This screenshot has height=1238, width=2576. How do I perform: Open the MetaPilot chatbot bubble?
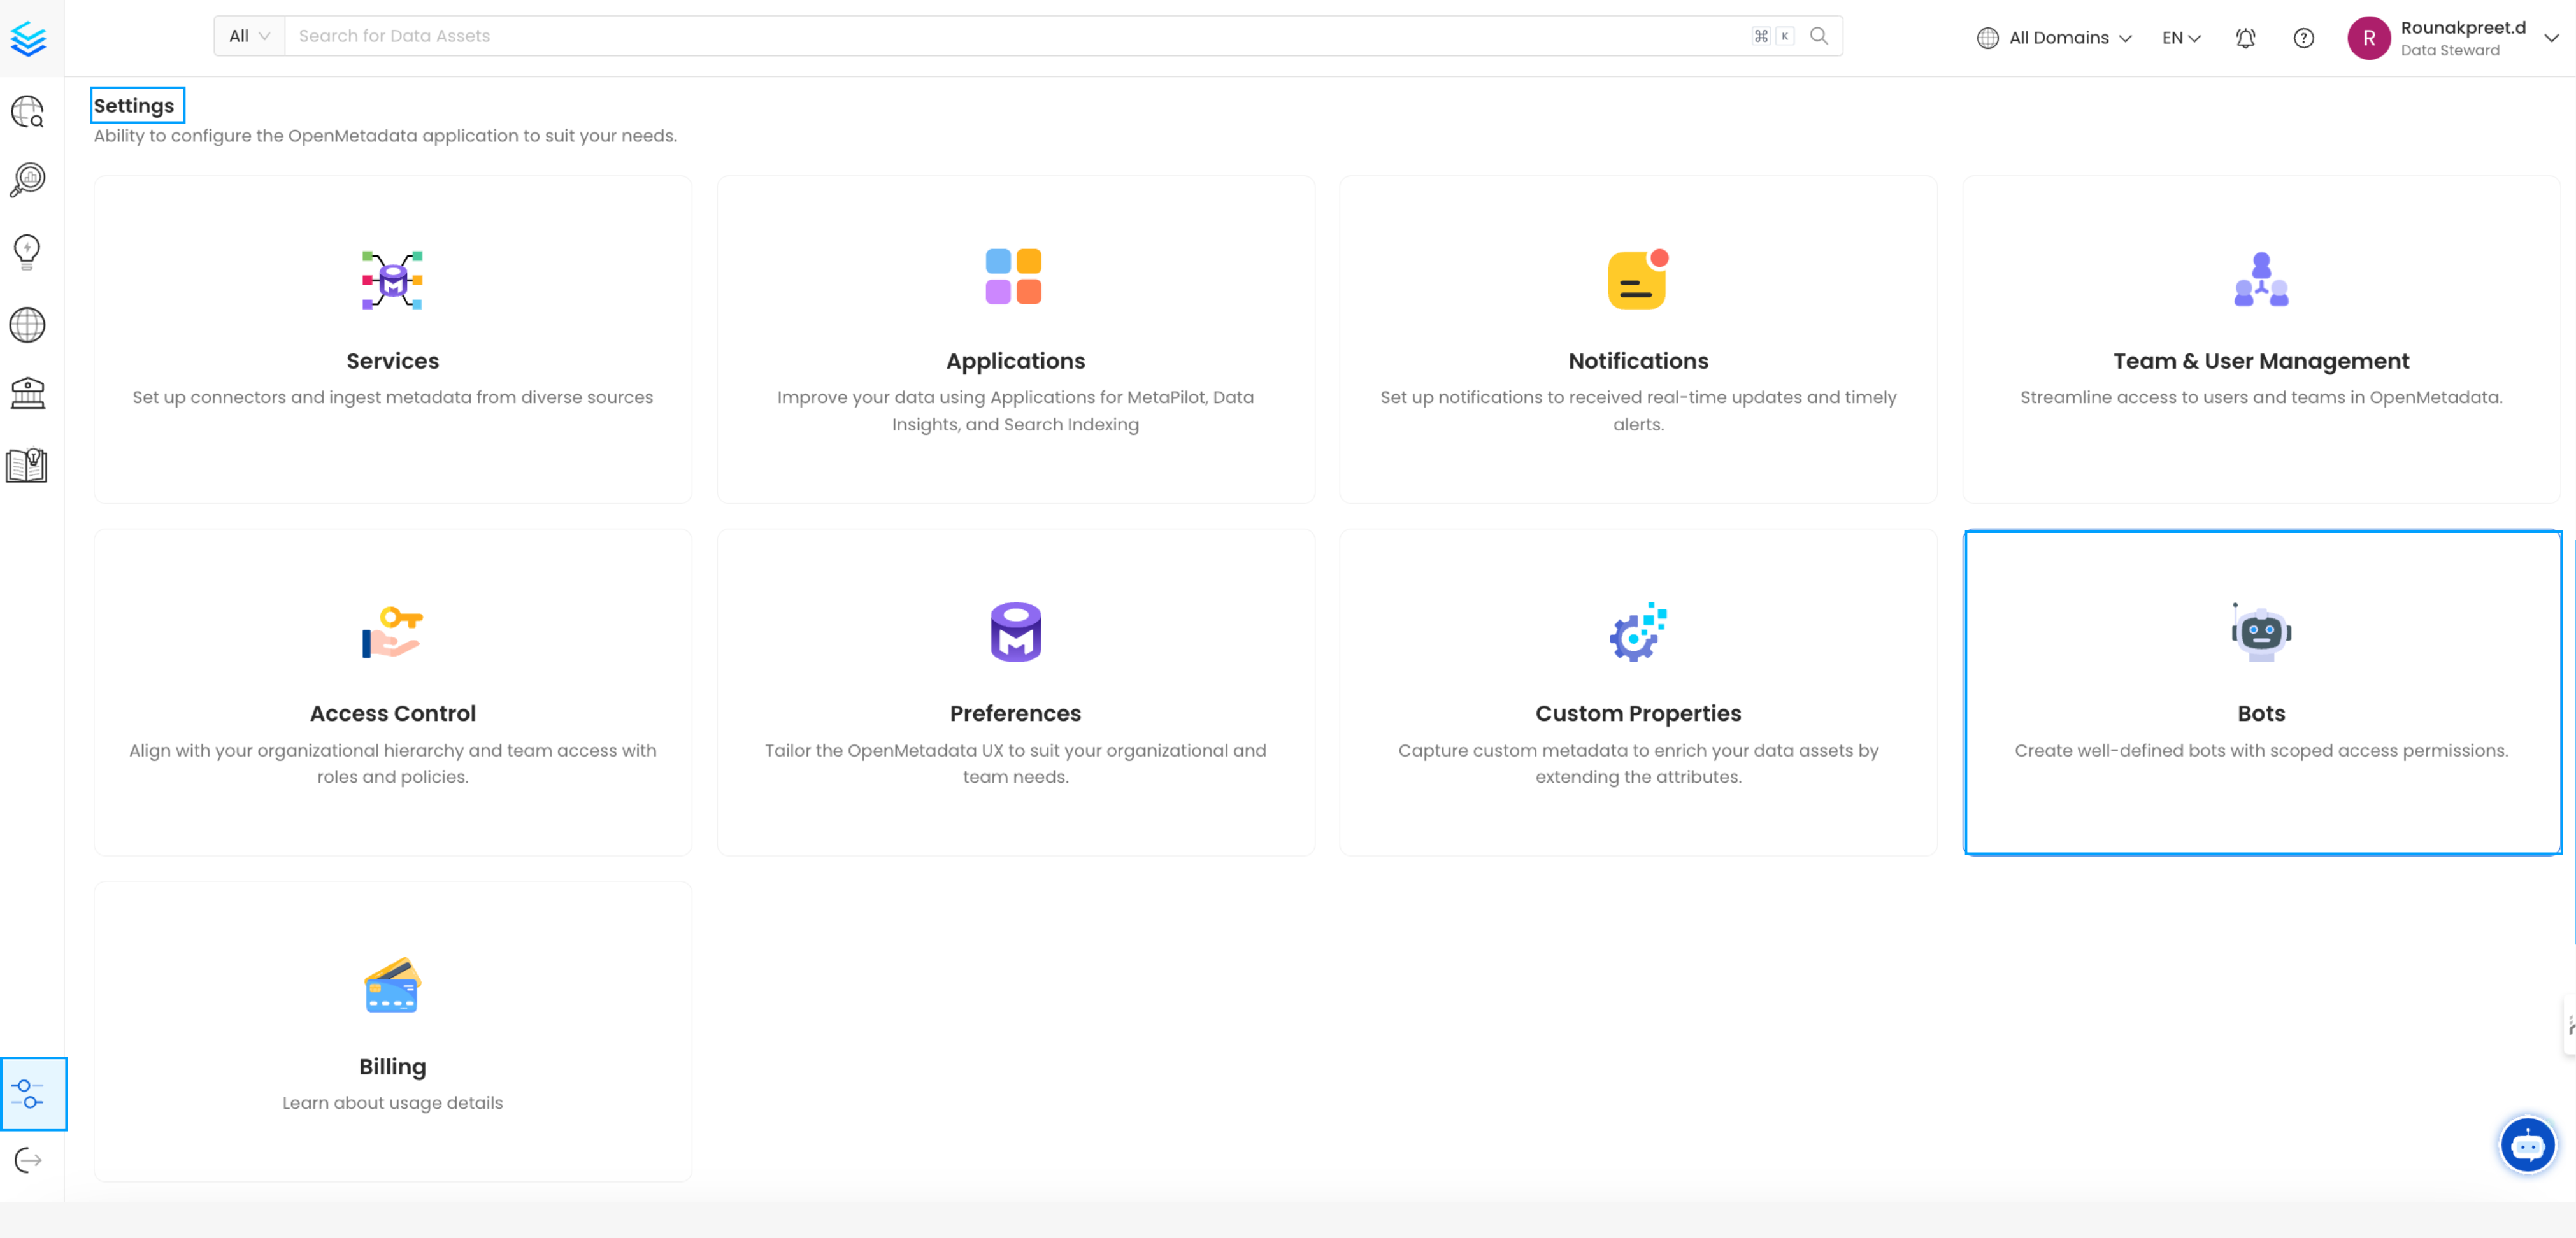[x=2527, y=1145]
